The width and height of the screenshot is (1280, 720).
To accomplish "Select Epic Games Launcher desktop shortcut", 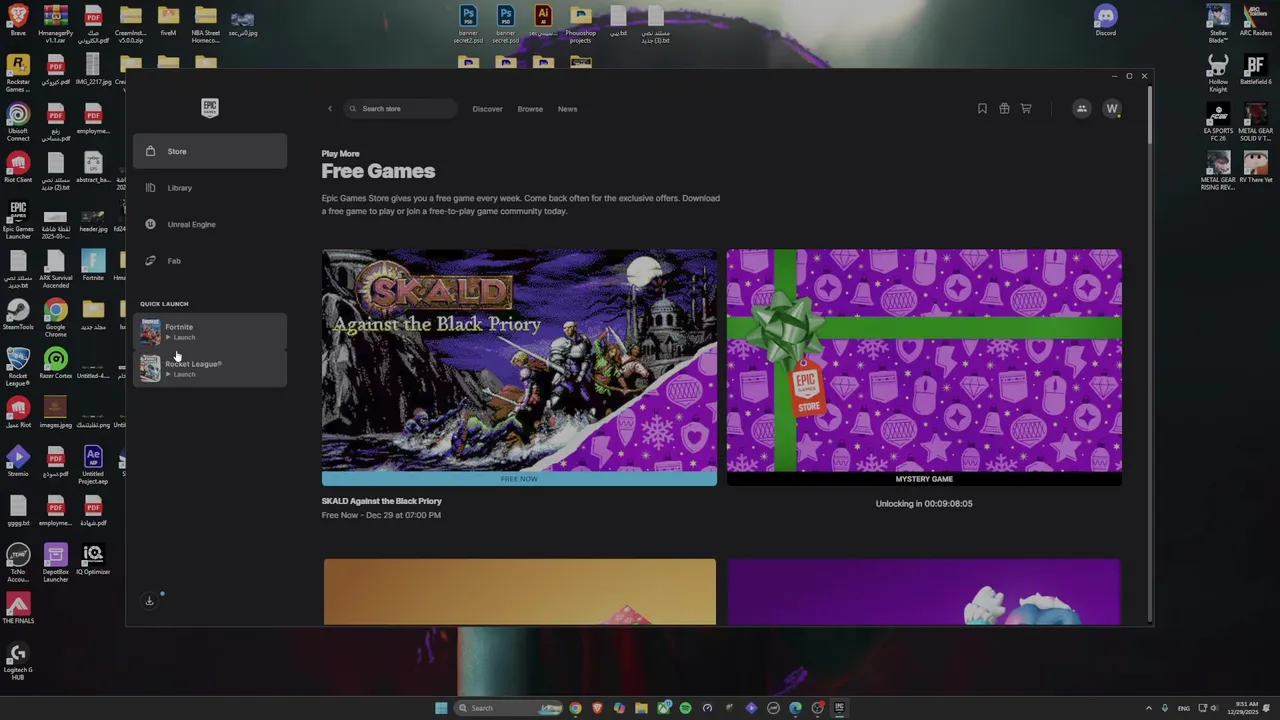I will 18,220.
